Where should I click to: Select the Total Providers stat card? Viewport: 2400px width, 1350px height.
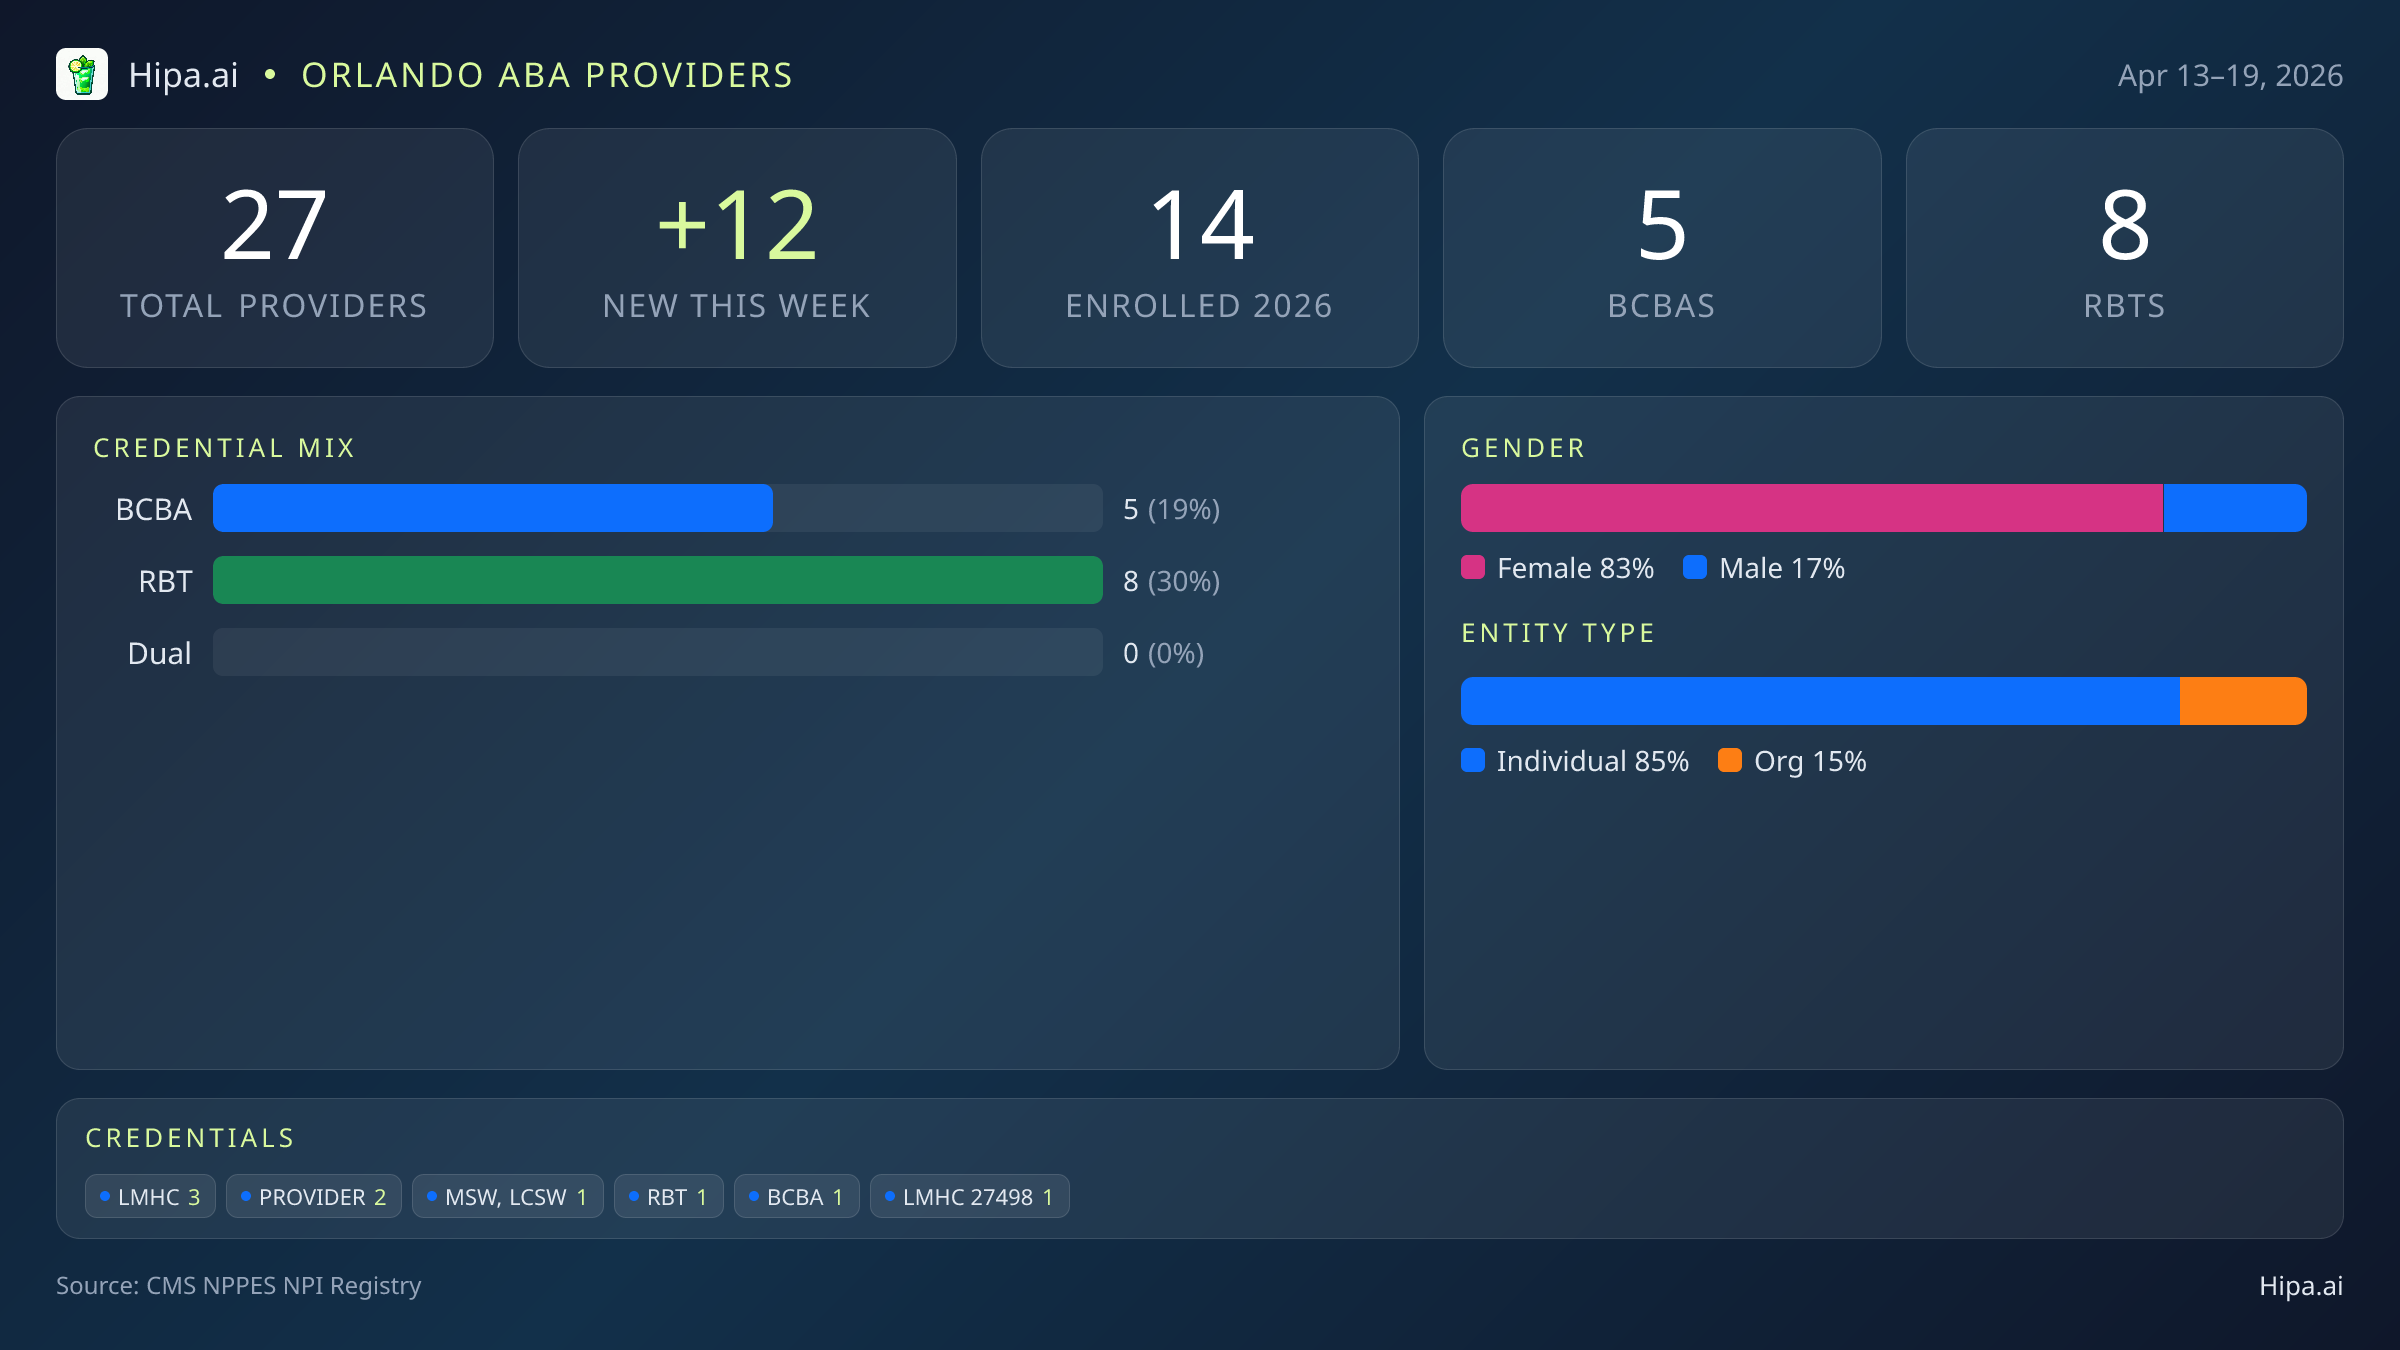point(275,247)
